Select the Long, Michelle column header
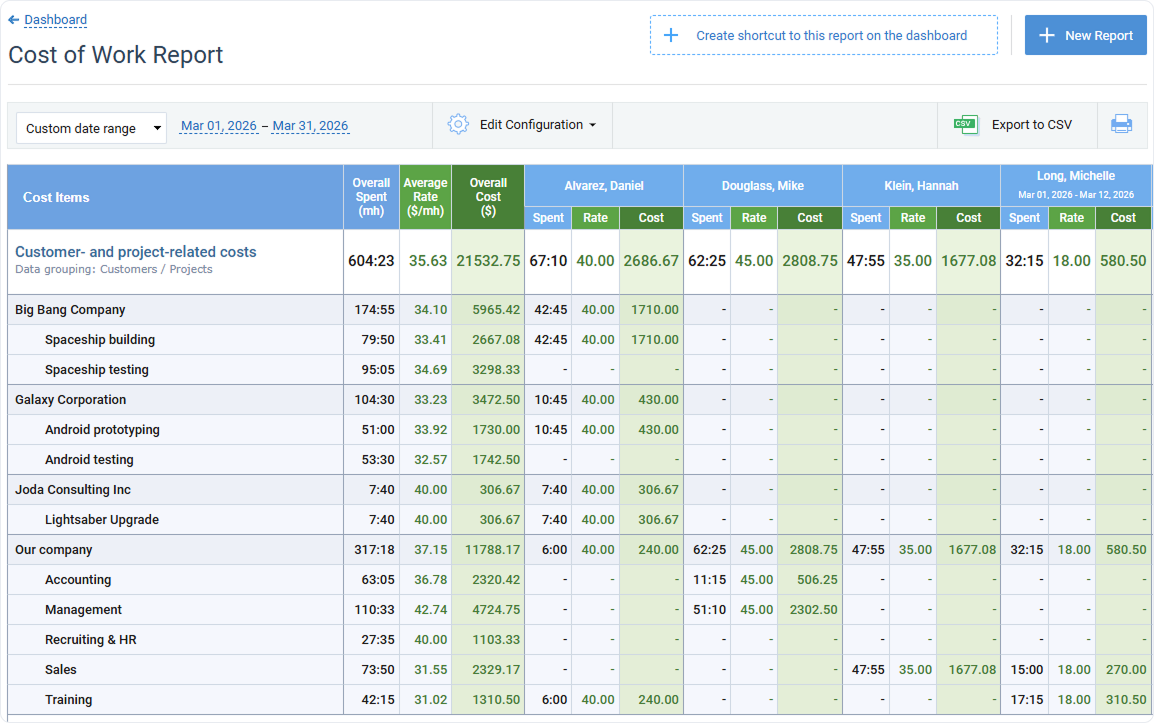Viewport: 1154px width, 723px height. tap(1075, 175)
